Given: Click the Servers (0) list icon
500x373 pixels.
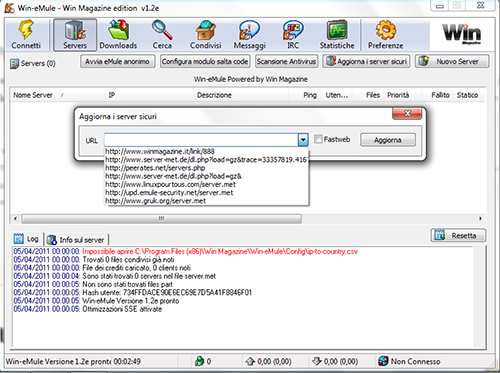Looking at the screenshot, I should tap(14, 63).
